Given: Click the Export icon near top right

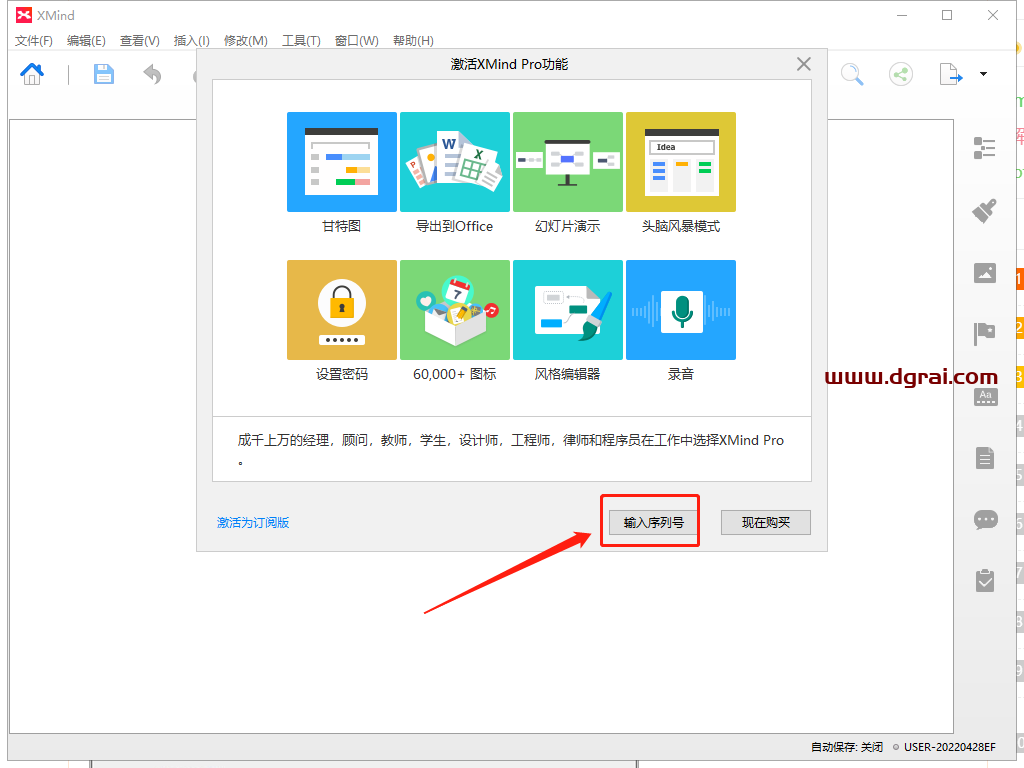Looking at the screenshot, I should pos(950,74).
